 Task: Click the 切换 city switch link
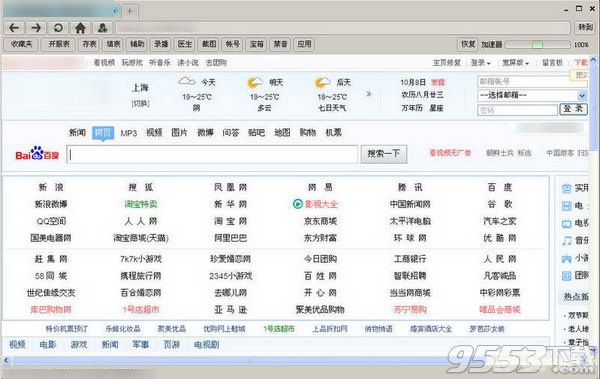pyautogui.click(x=140, y=103)
